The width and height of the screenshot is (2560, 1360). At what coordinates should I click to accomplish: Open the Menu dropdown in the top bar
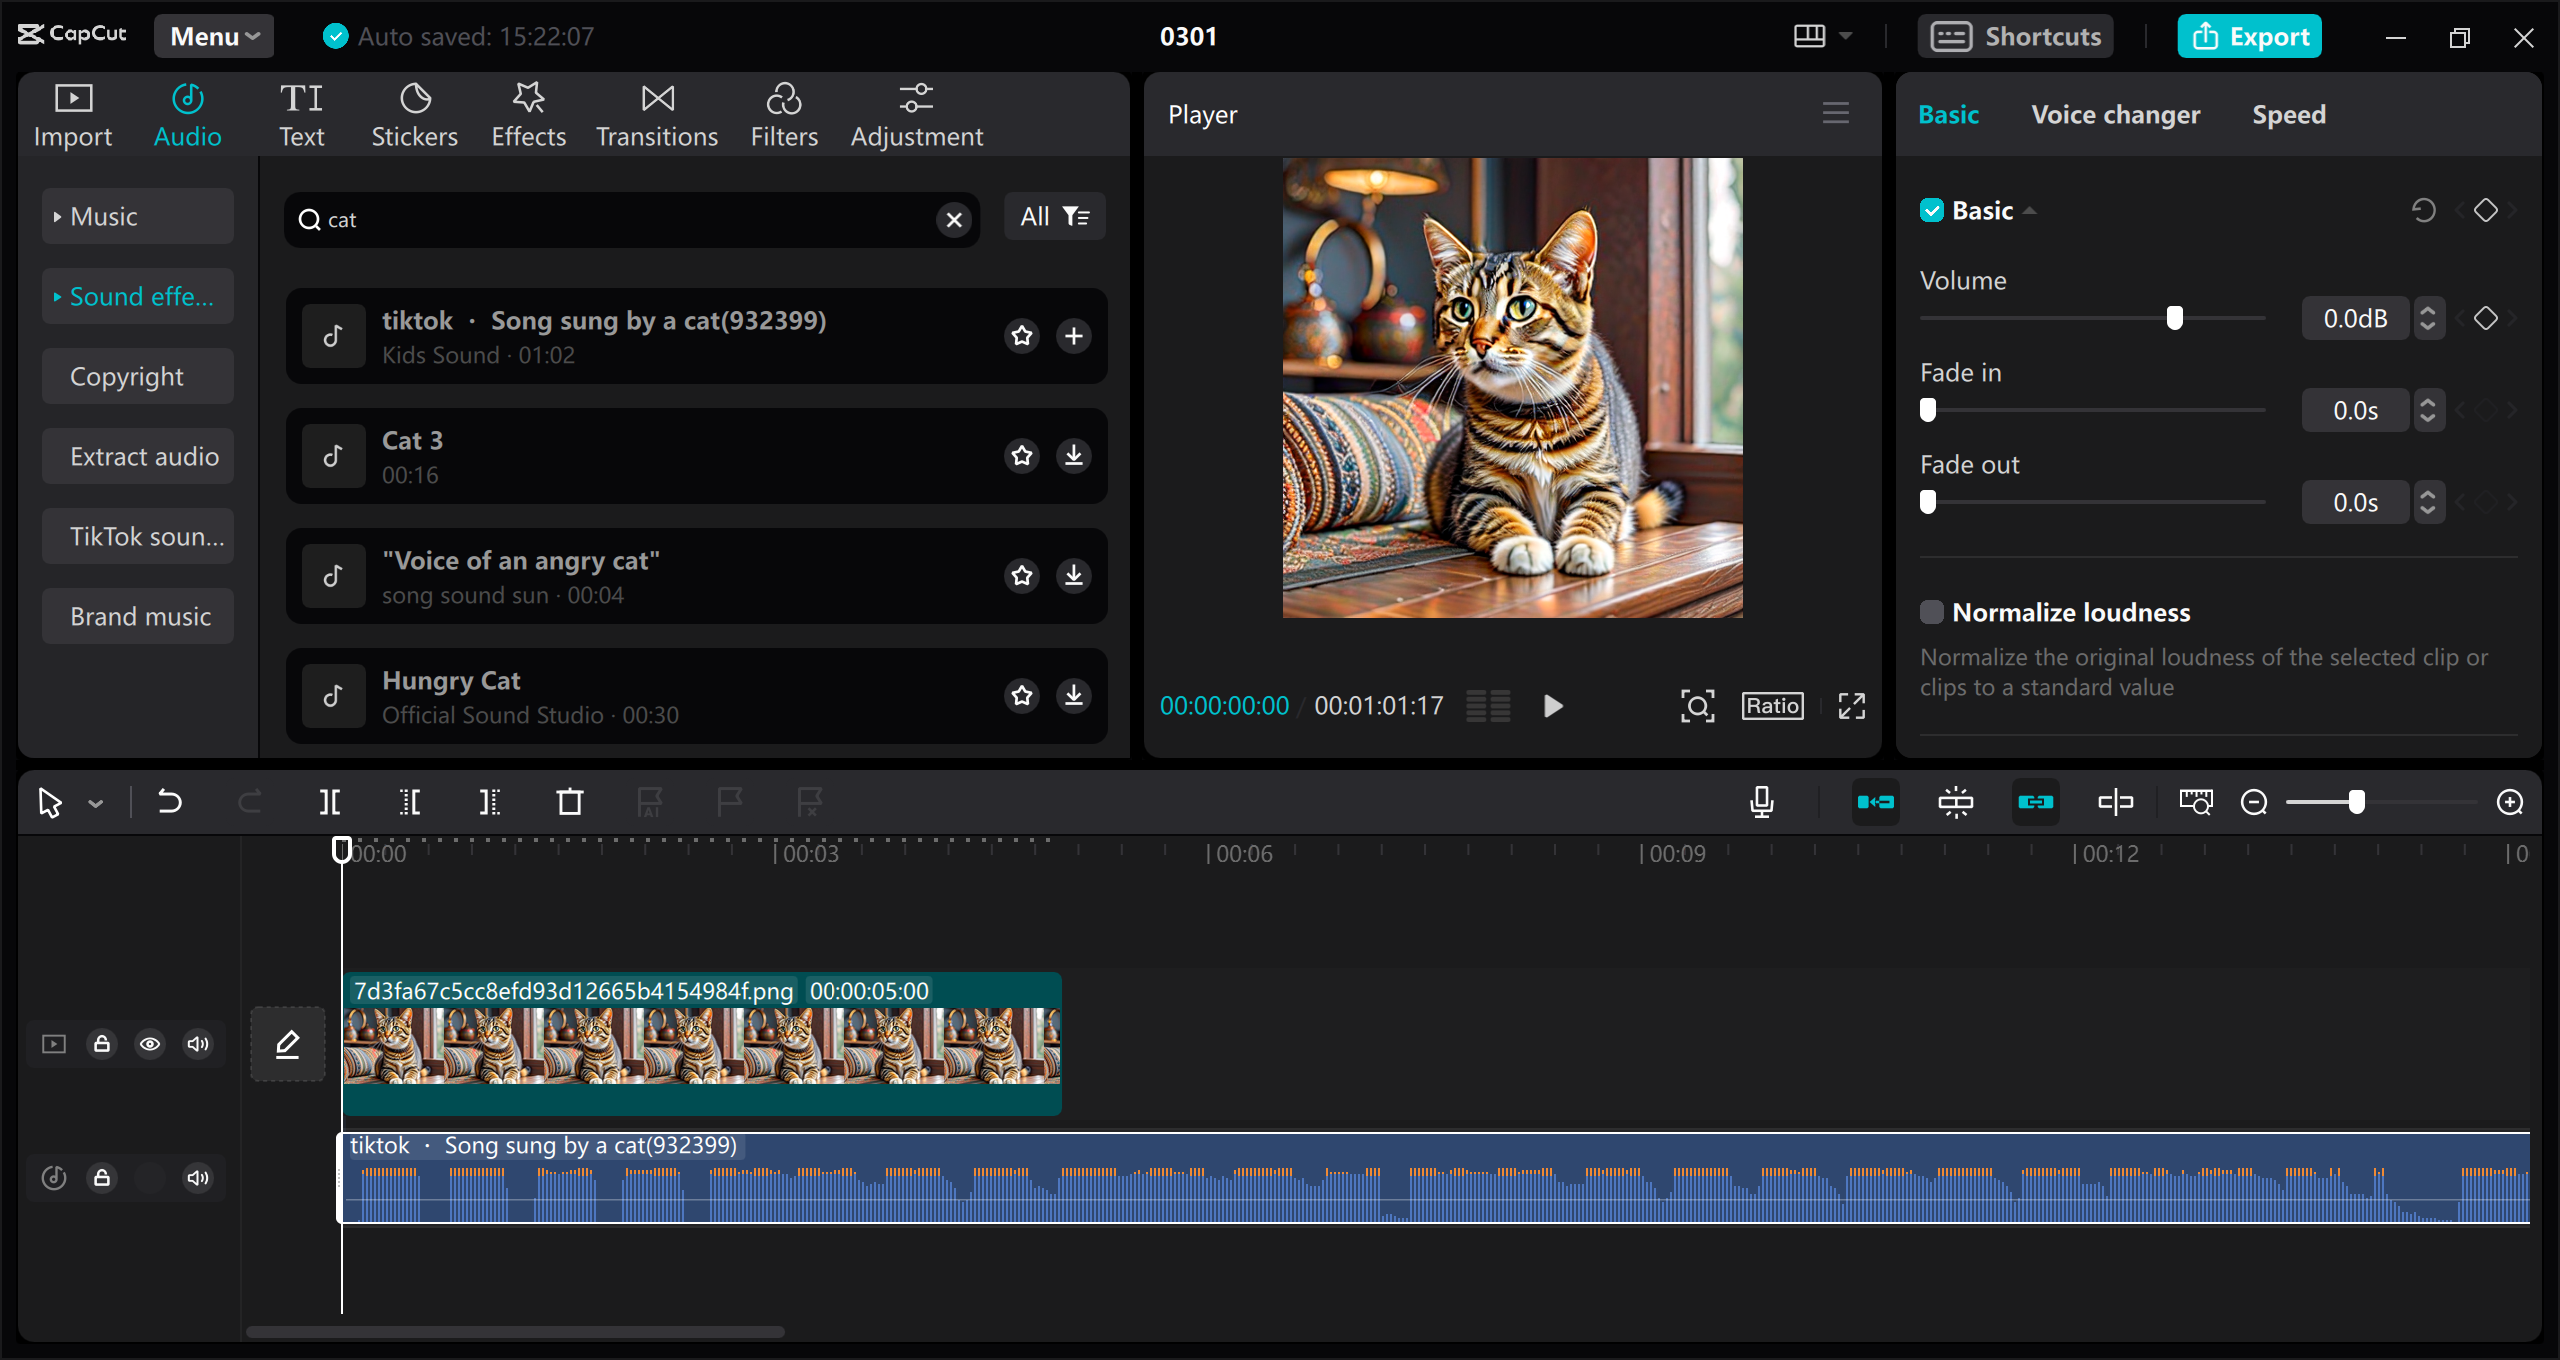coord(213,36)
